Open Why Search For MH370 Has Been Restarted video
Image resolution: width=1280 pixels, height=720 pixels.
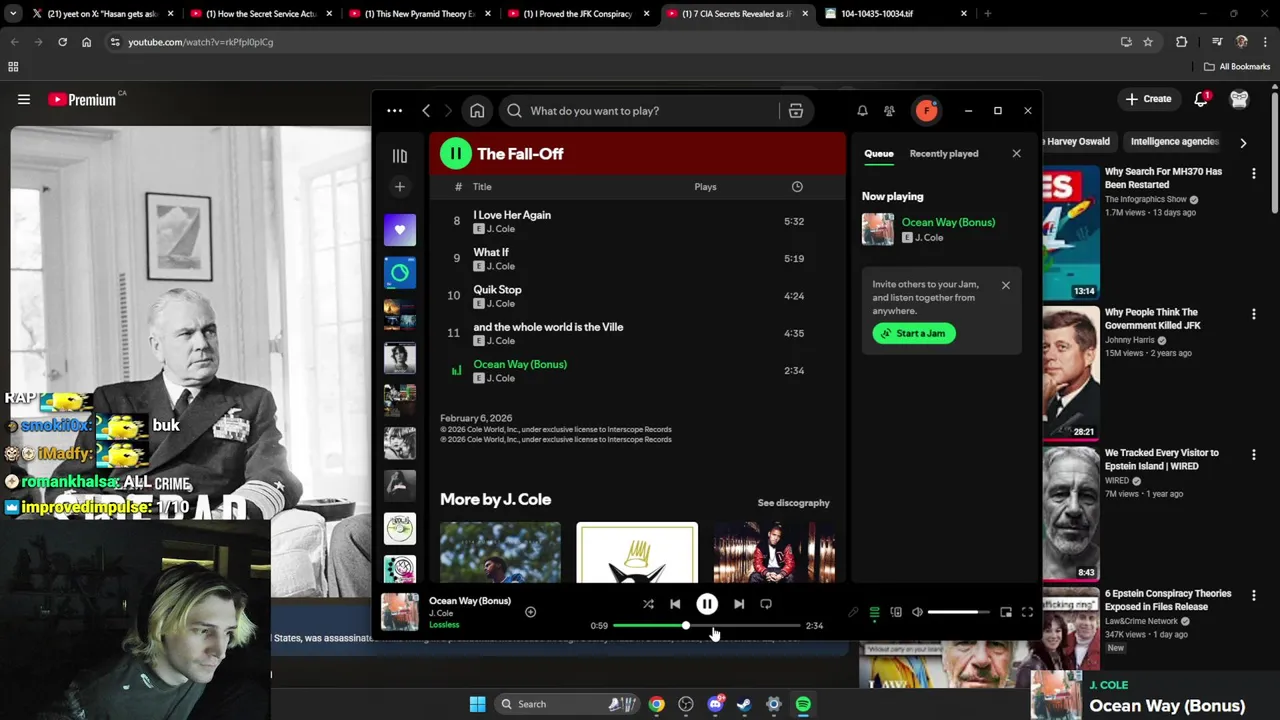point(1163,178)
